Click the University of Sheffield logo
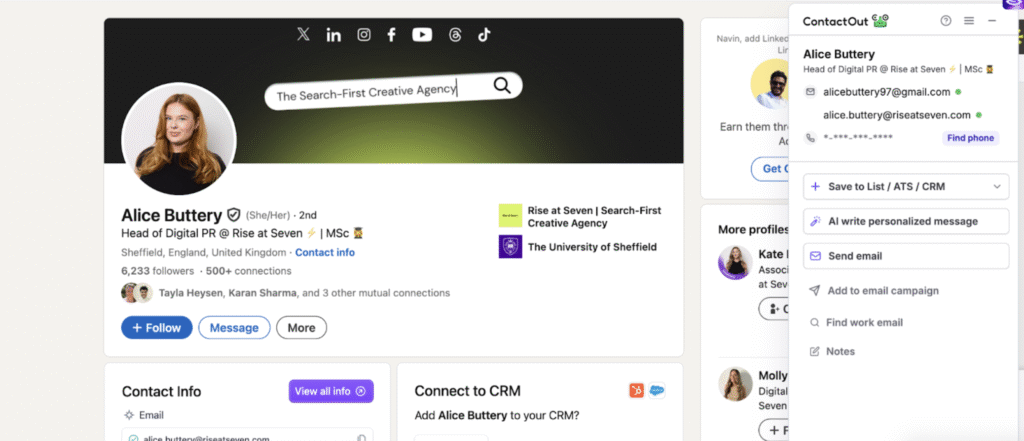 (510, 247)
